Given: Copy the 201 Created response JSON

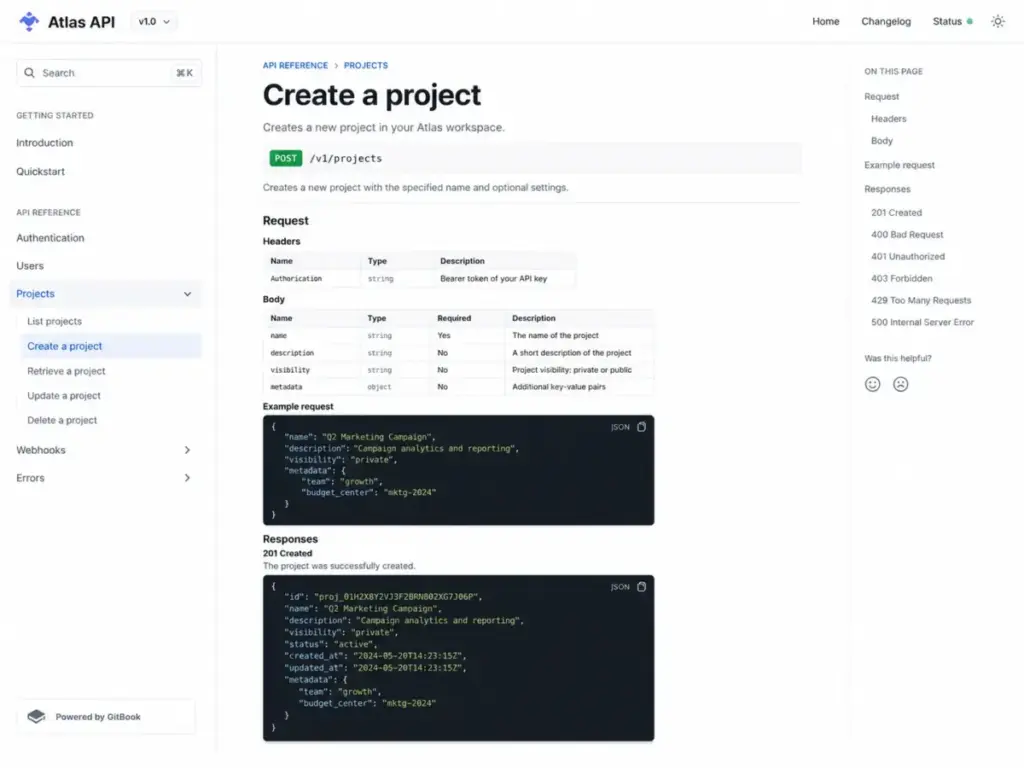Looking at the screenshot, I should [x=641, y=586].
